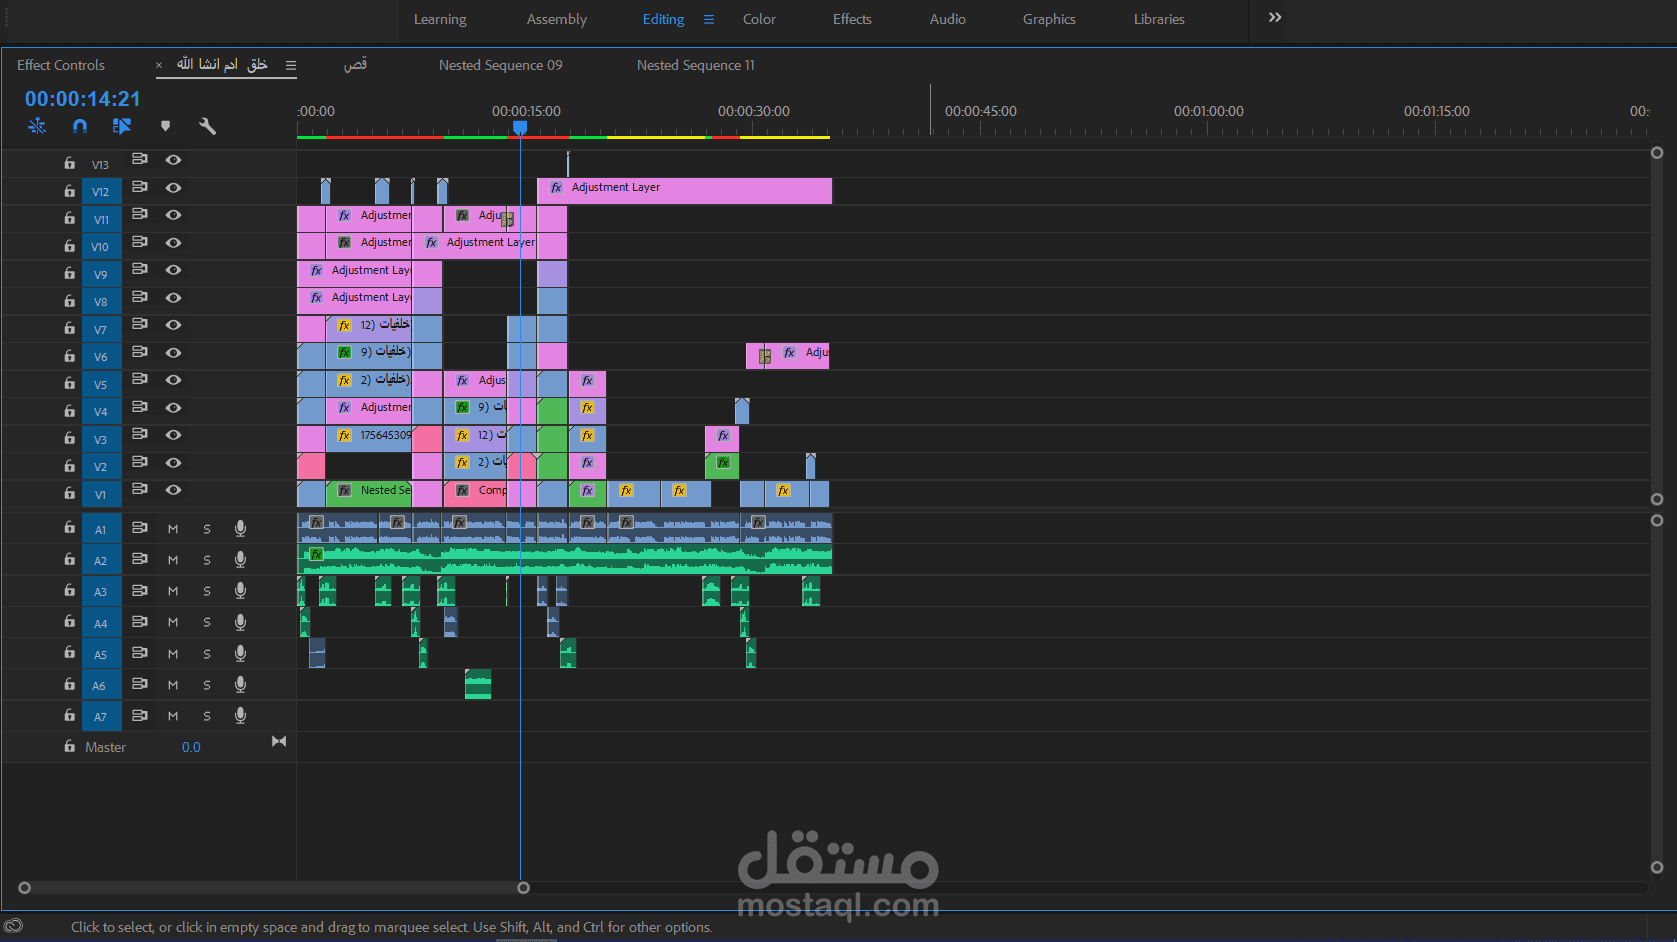Toggle sync lock on V9
The image size is (1677, 942).
coord(140,269)
